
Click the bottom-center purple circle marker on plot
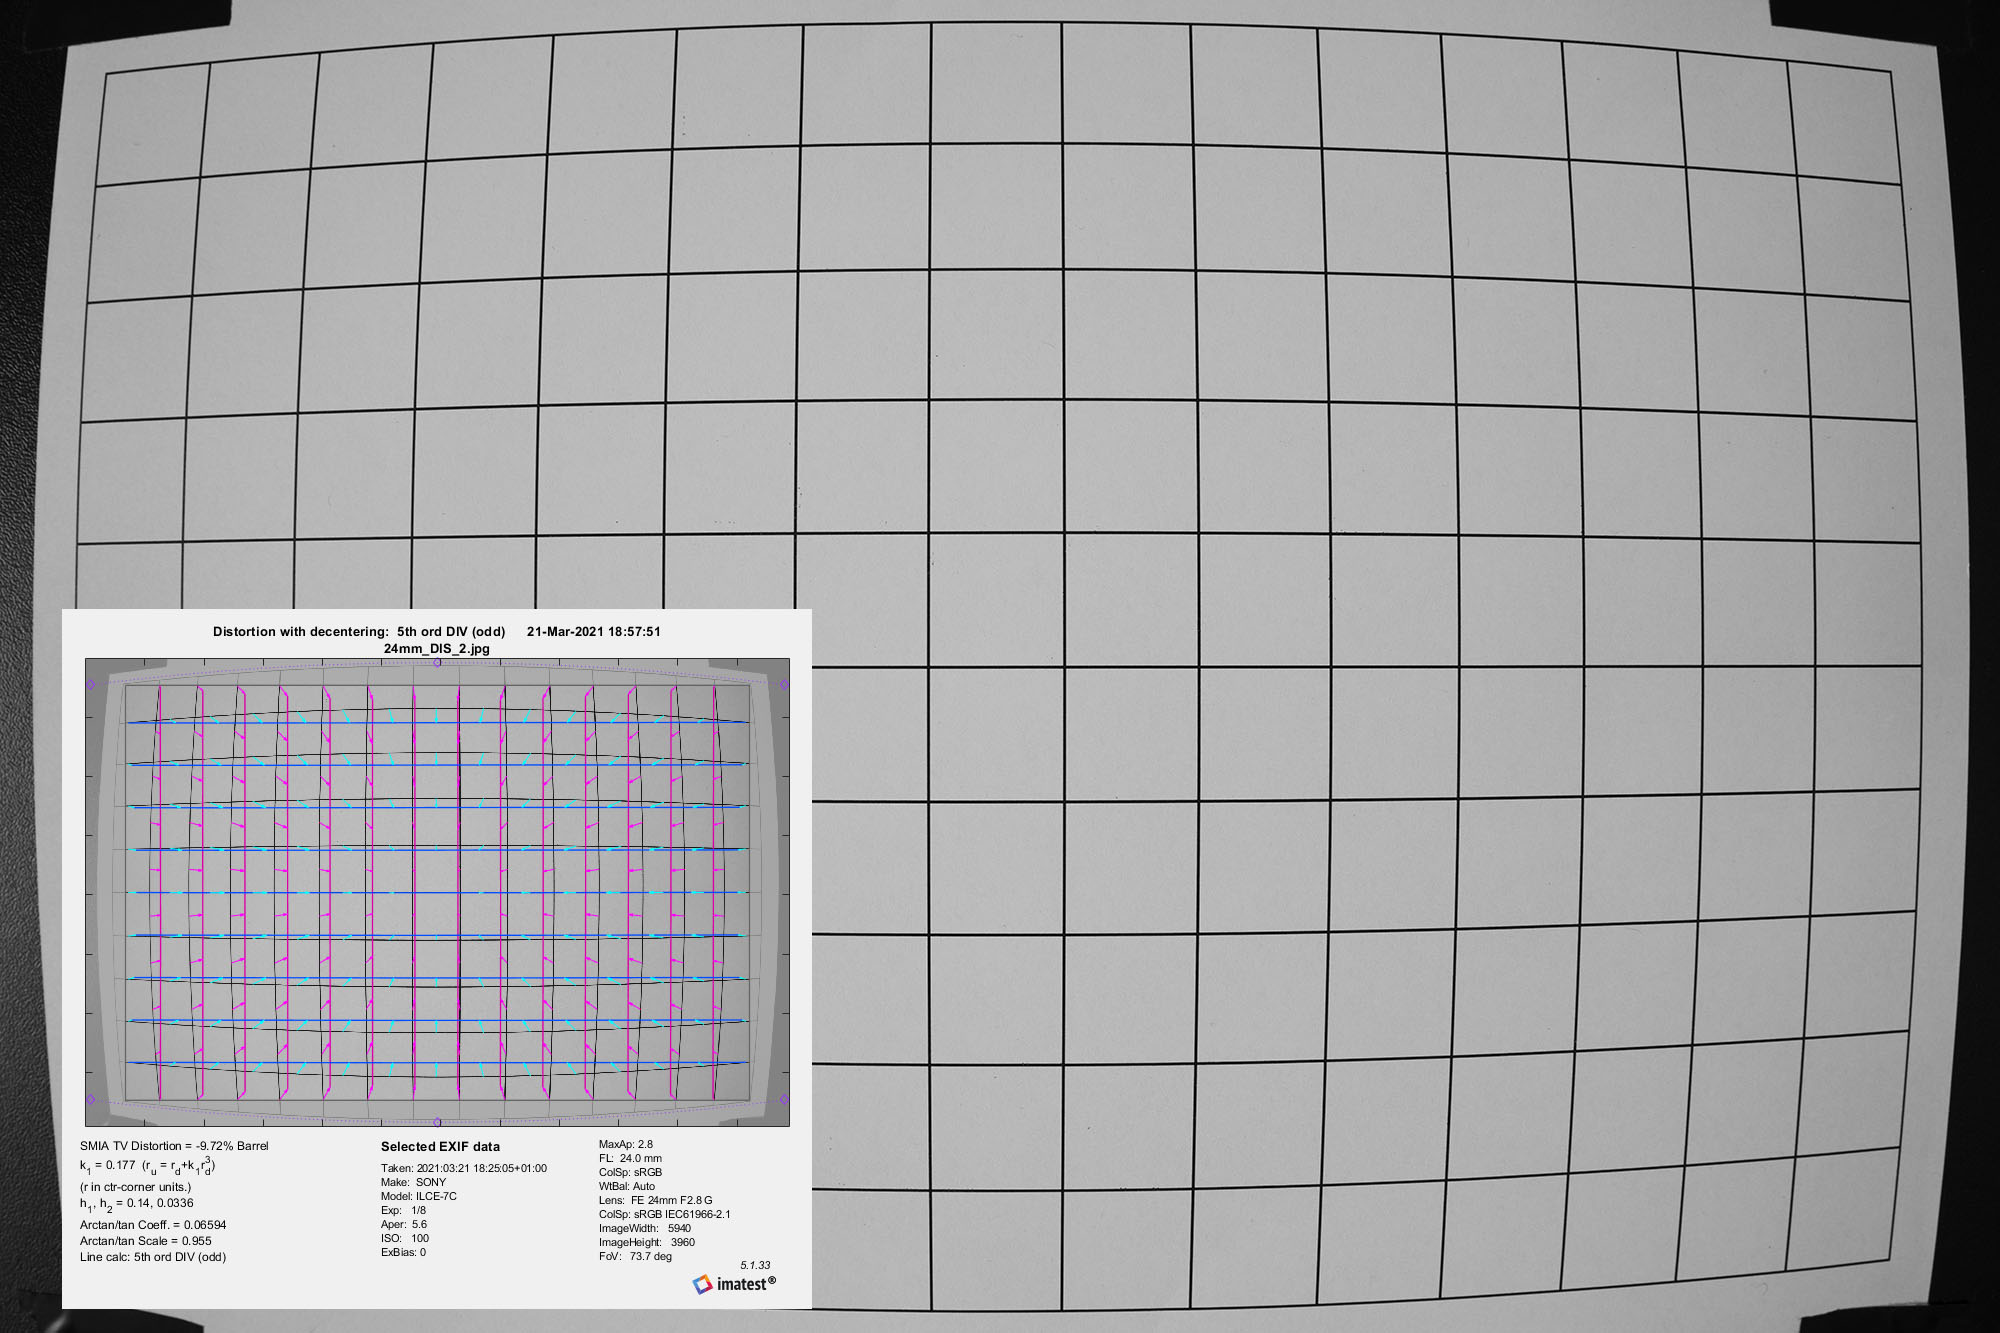(x=437, y=1122)
